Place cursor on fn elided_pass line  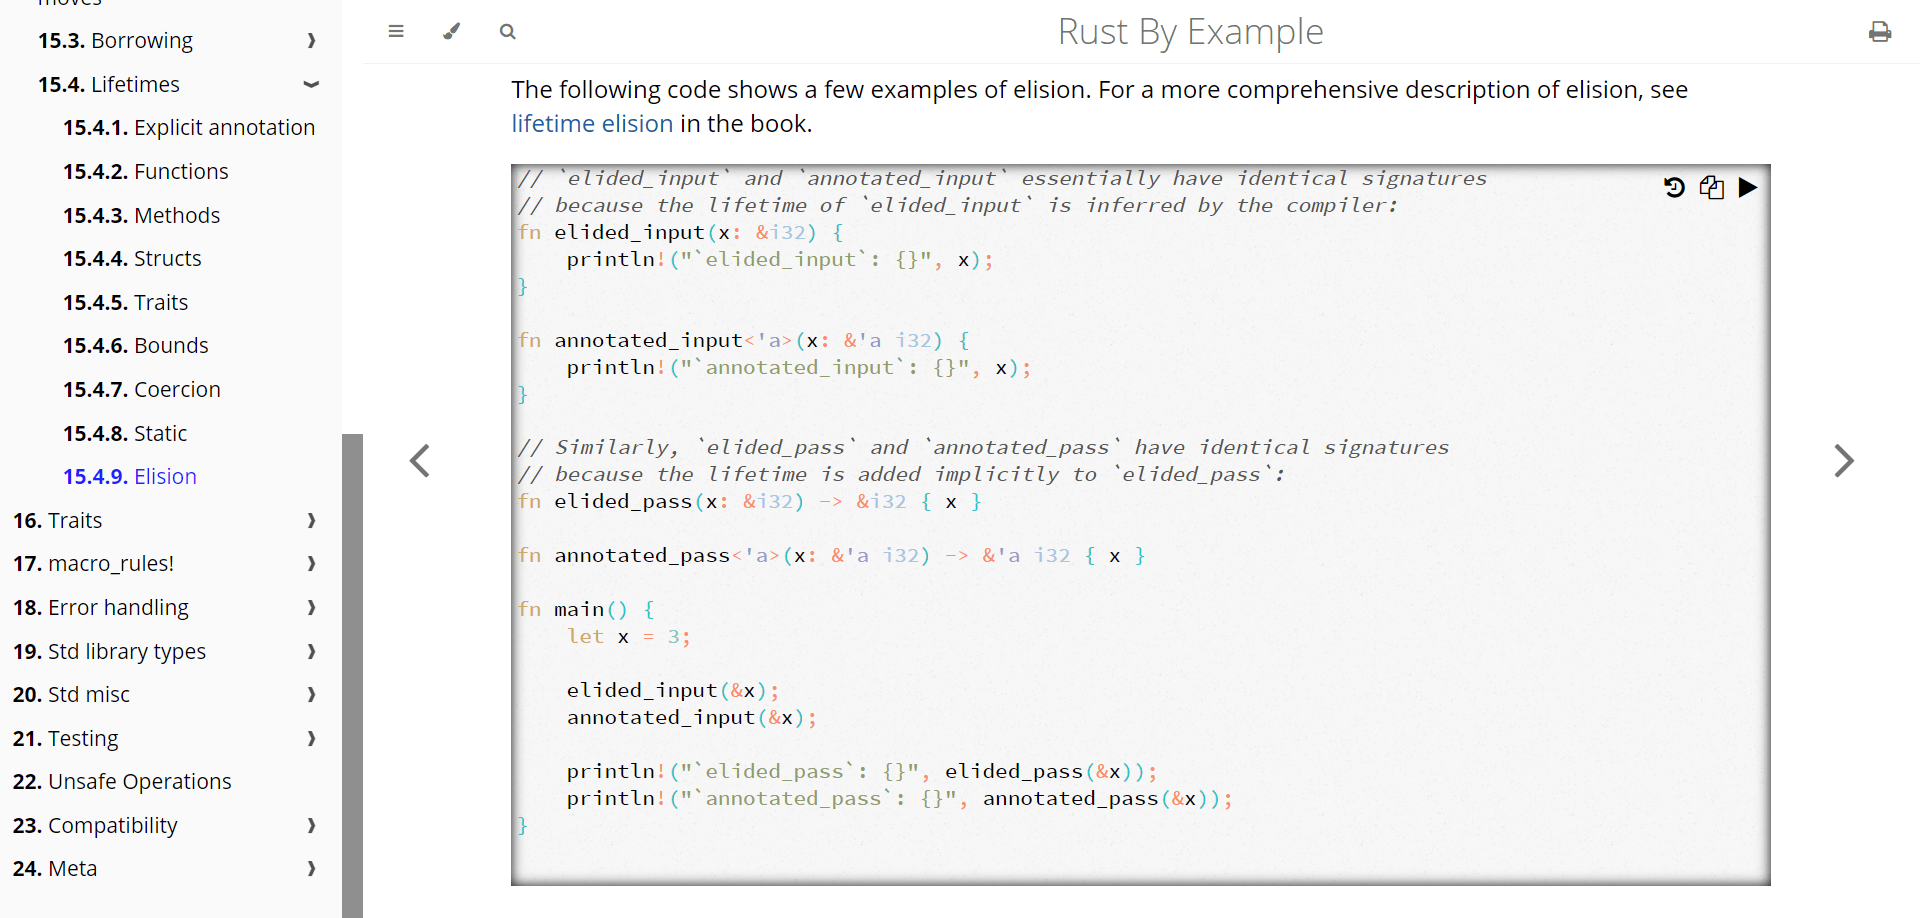tap(750, 501)
